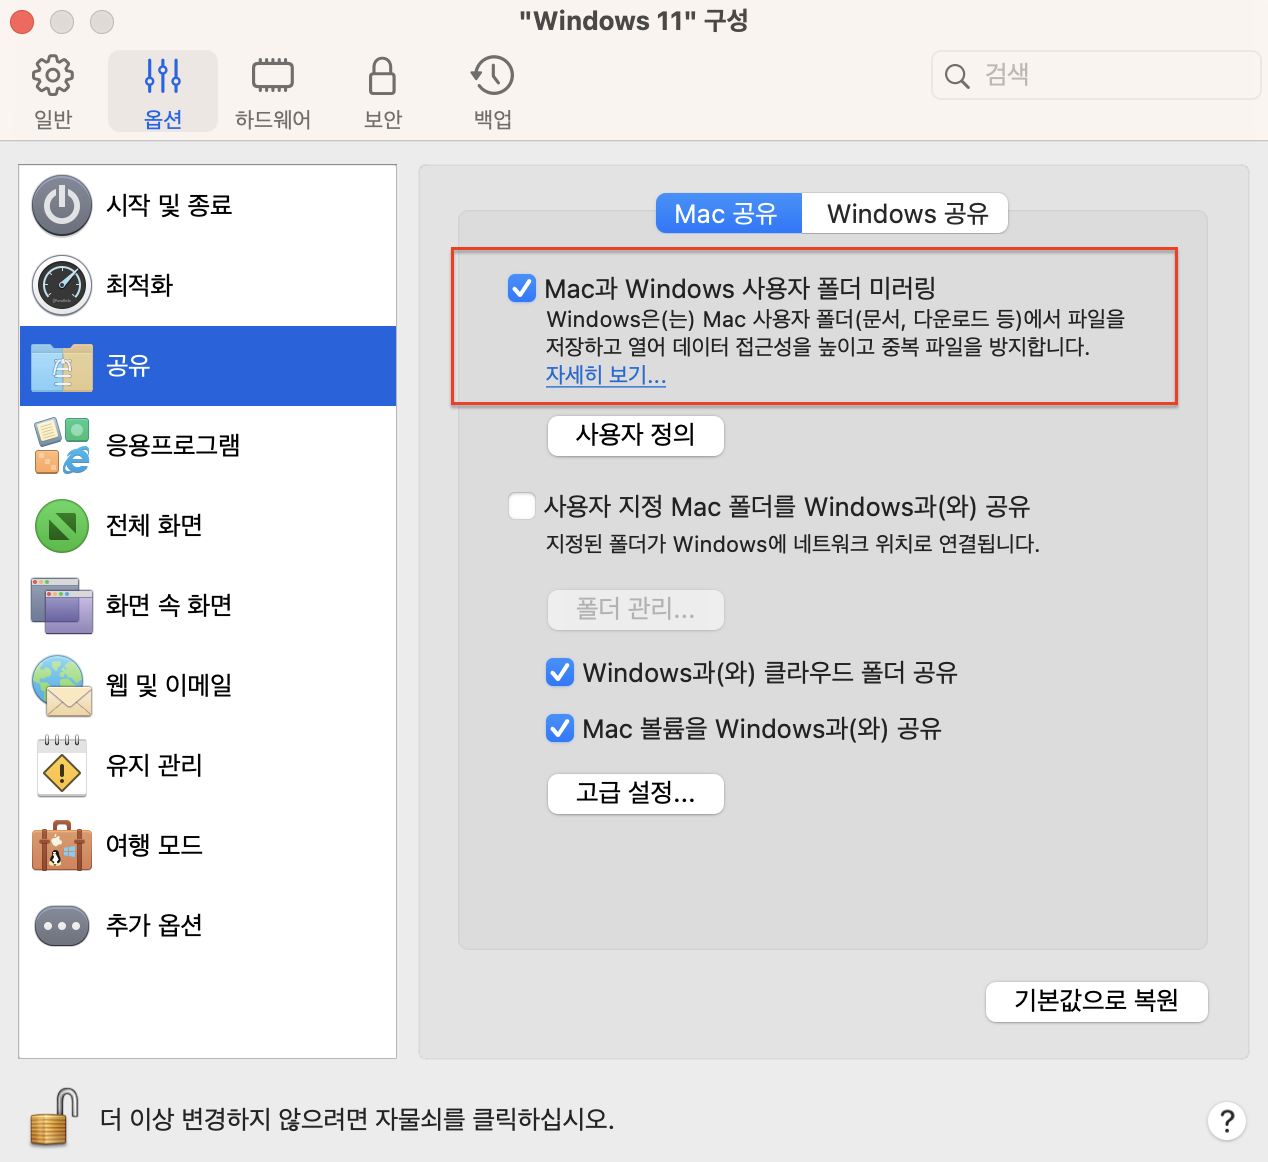Select the 웹 및 이메일 globe icon
Screen dimensions: 1268x1162
(62, 686)
